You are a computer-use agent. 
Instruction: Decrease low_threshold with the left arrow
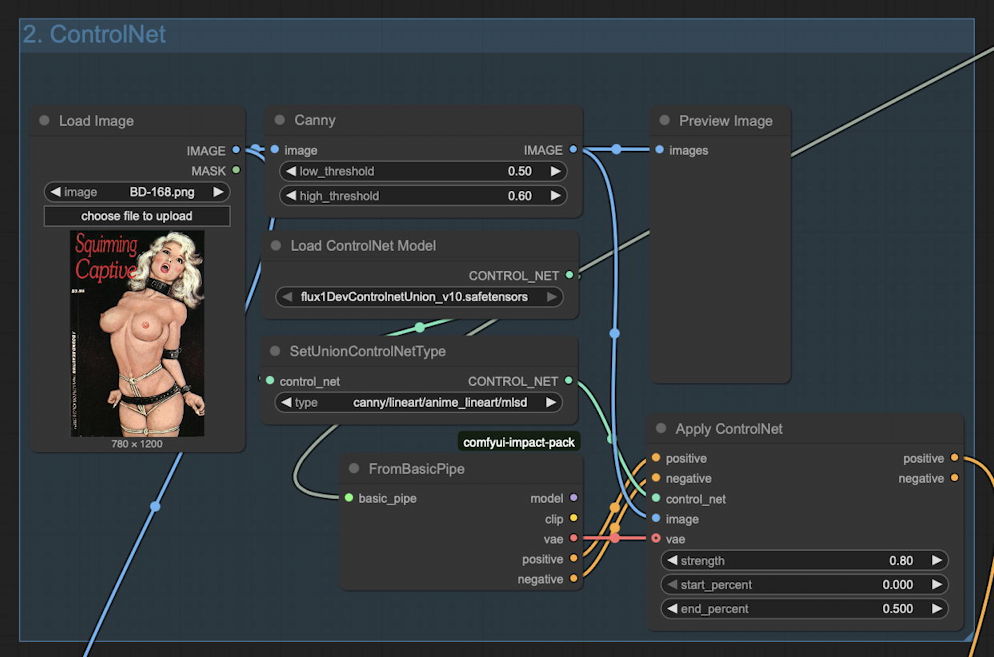(288, 171)
